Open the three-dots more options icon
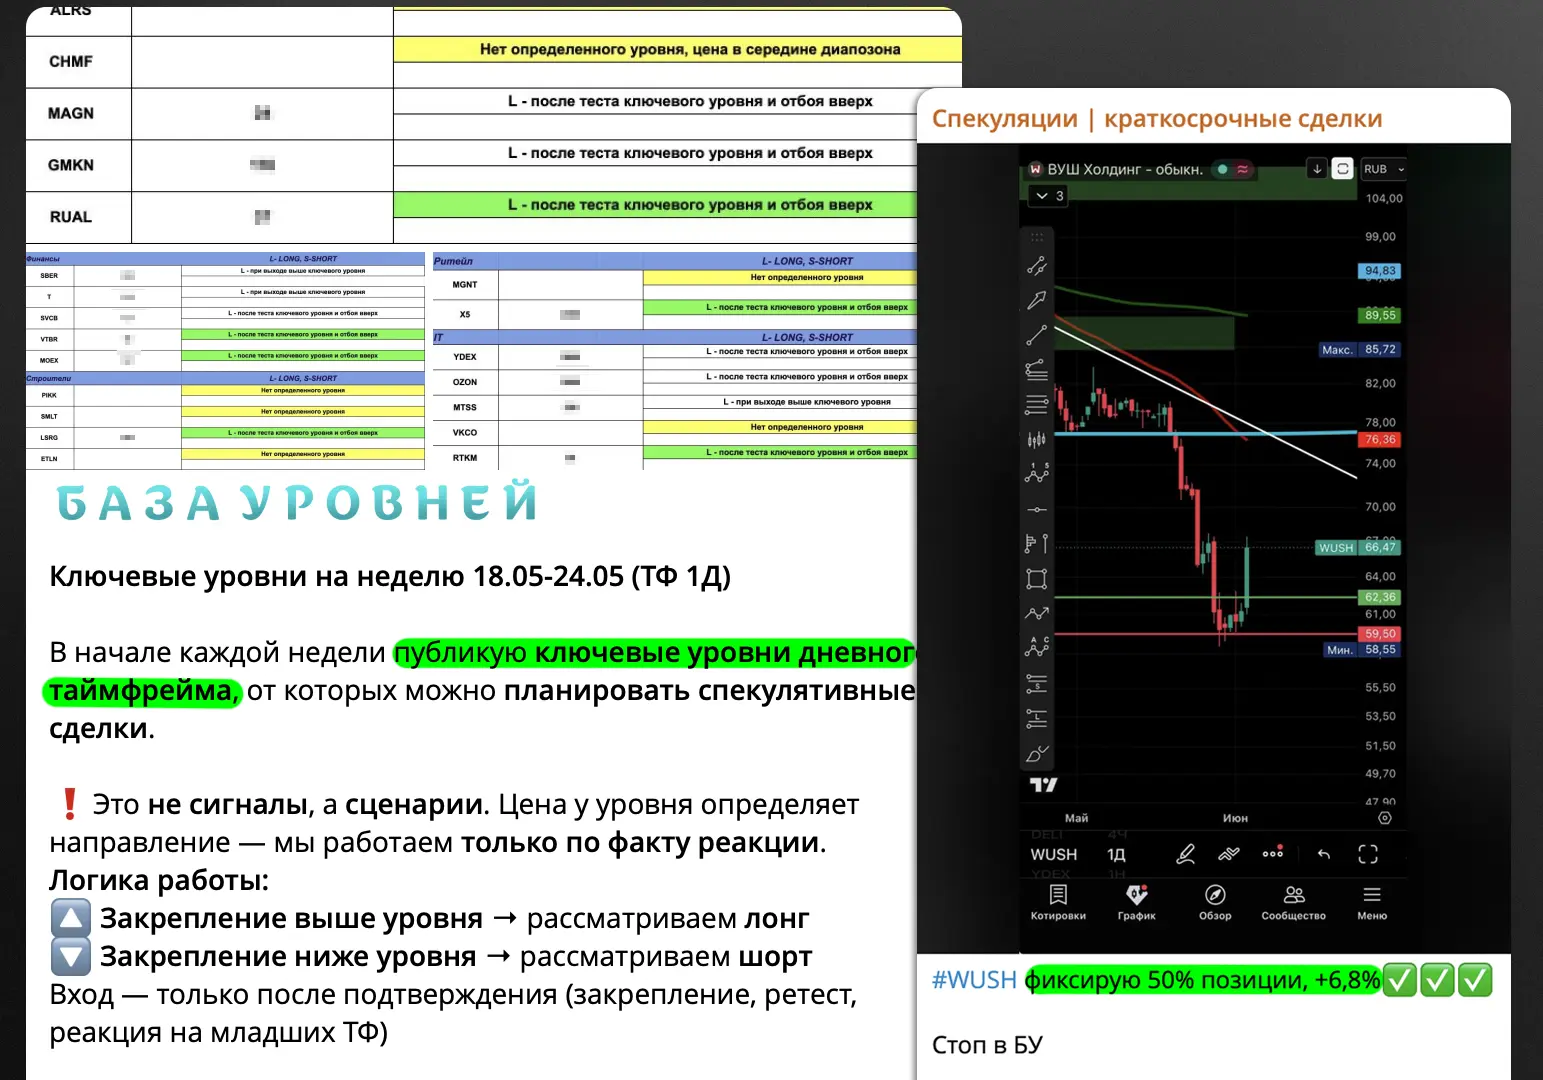1543x1080 pixels. (x=1272, y=853)
